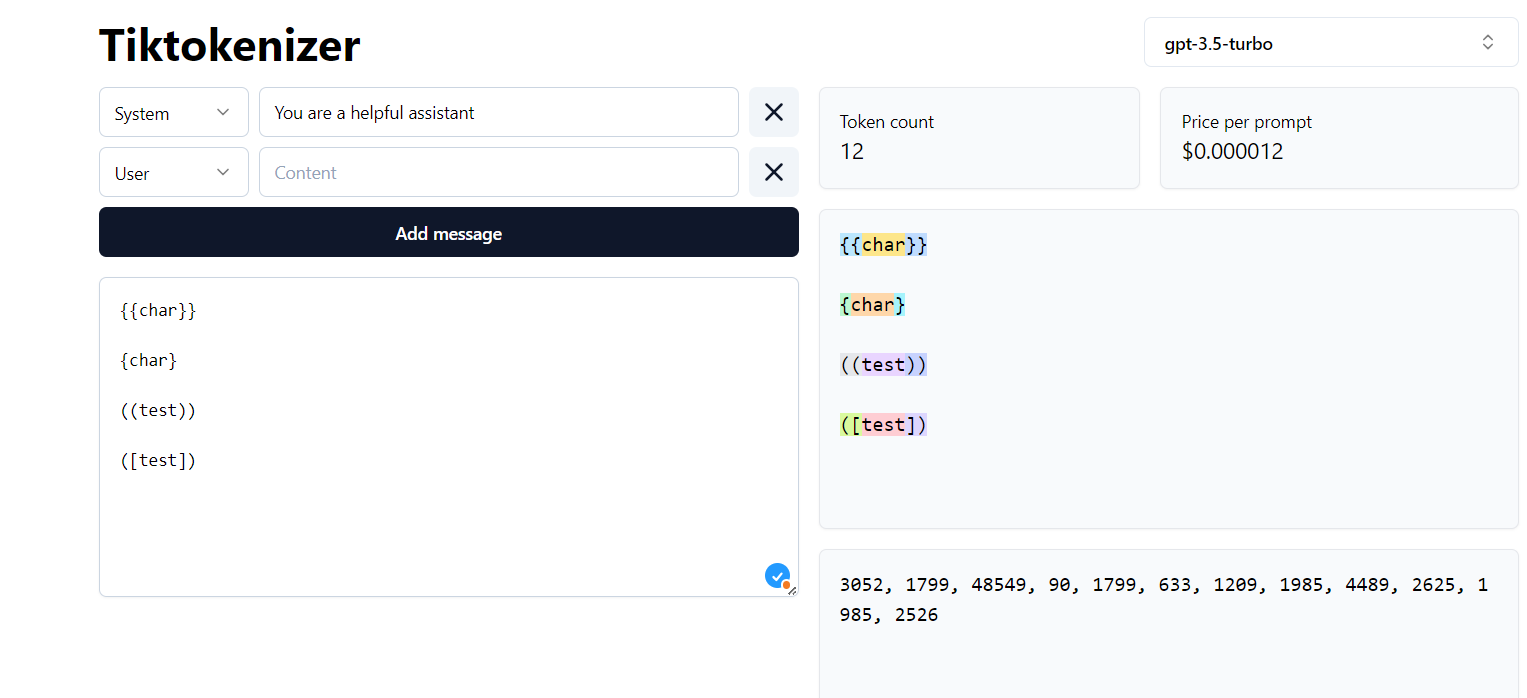Remove the System message with its X icon
Image resolution: width=1527 pixels, height=698 pixels.
click(x=773, y=112)
